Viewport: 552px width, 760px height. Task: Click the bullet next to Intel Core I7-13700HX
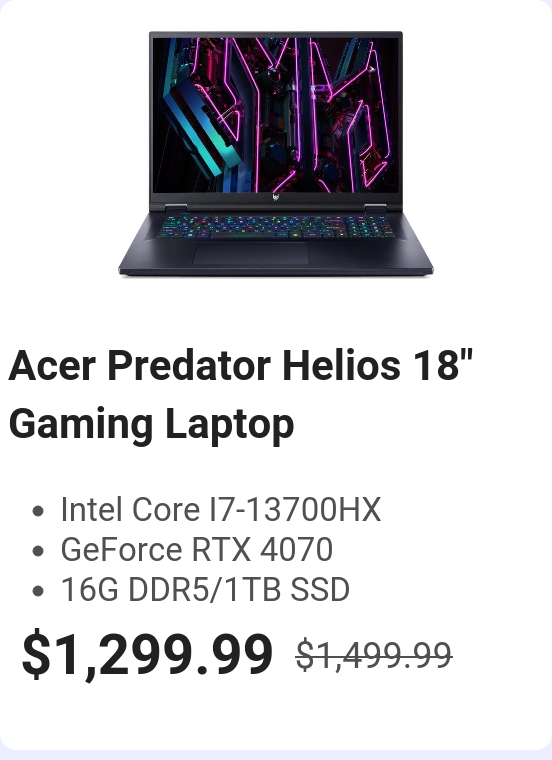[38, 511]
